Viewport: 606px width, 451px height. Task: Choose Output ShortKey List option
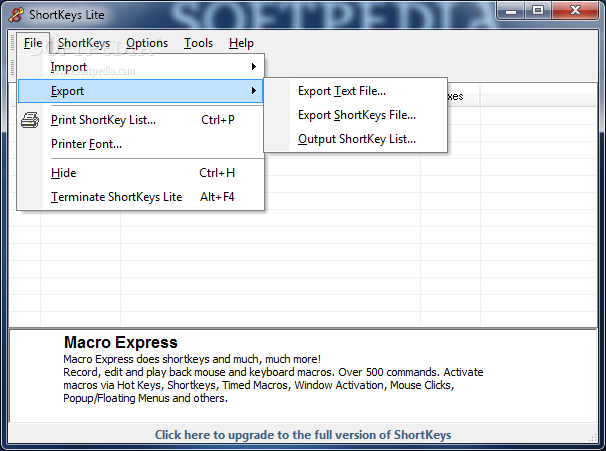[355, 139]
